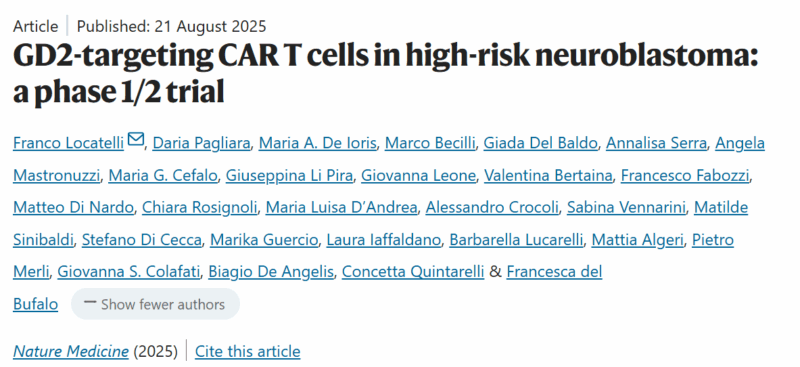The image size is (800, 367).
Task: Collapse list with Show fewer authors
Action: coord(155,304)
